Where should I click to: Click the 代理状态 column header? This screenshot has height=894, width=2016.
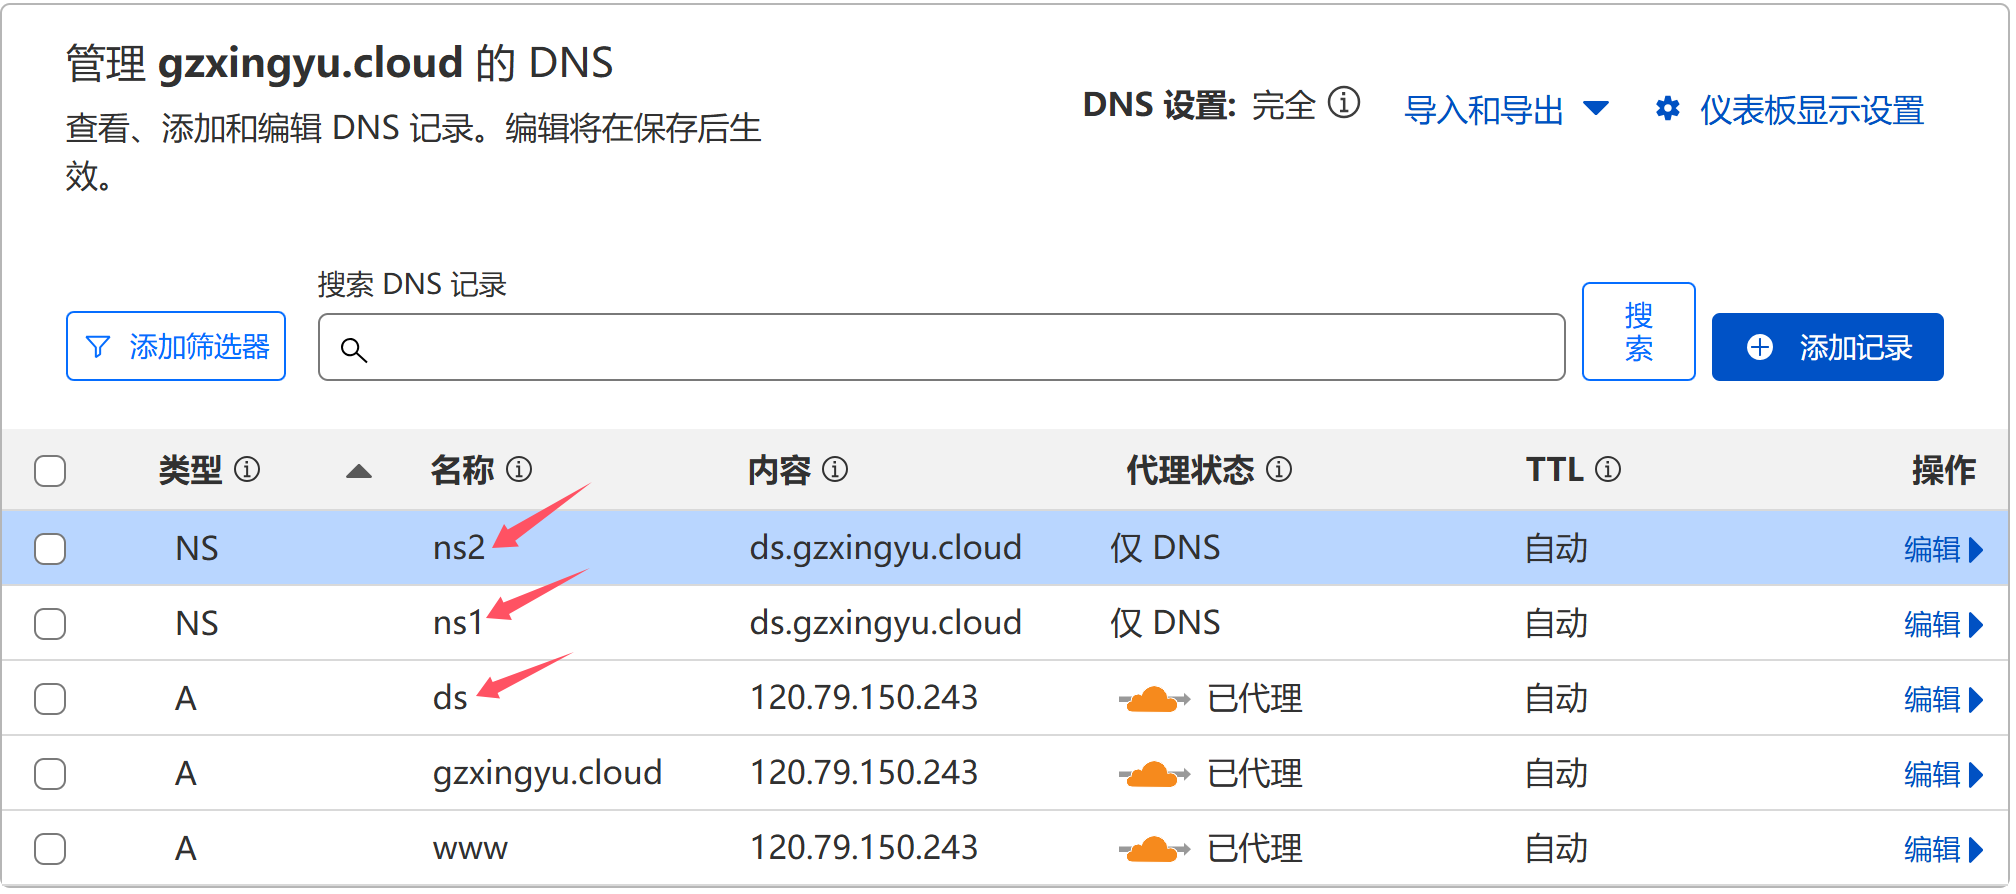click(x=1190, y=469)
